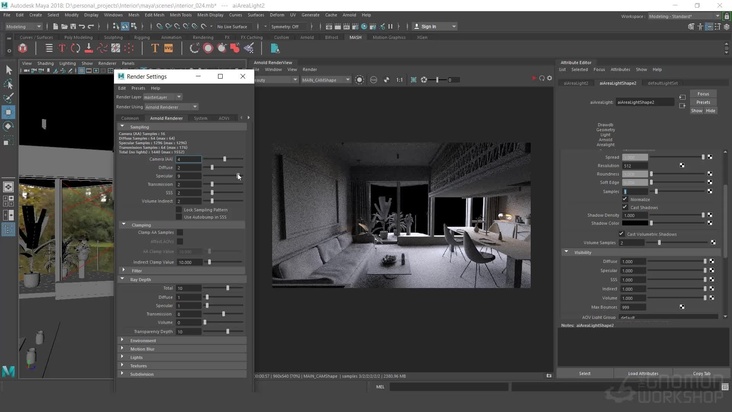Click the 1:1 zoom icon in Arnold RenderView
Viewport: 732px width, 412px height.
400,80
